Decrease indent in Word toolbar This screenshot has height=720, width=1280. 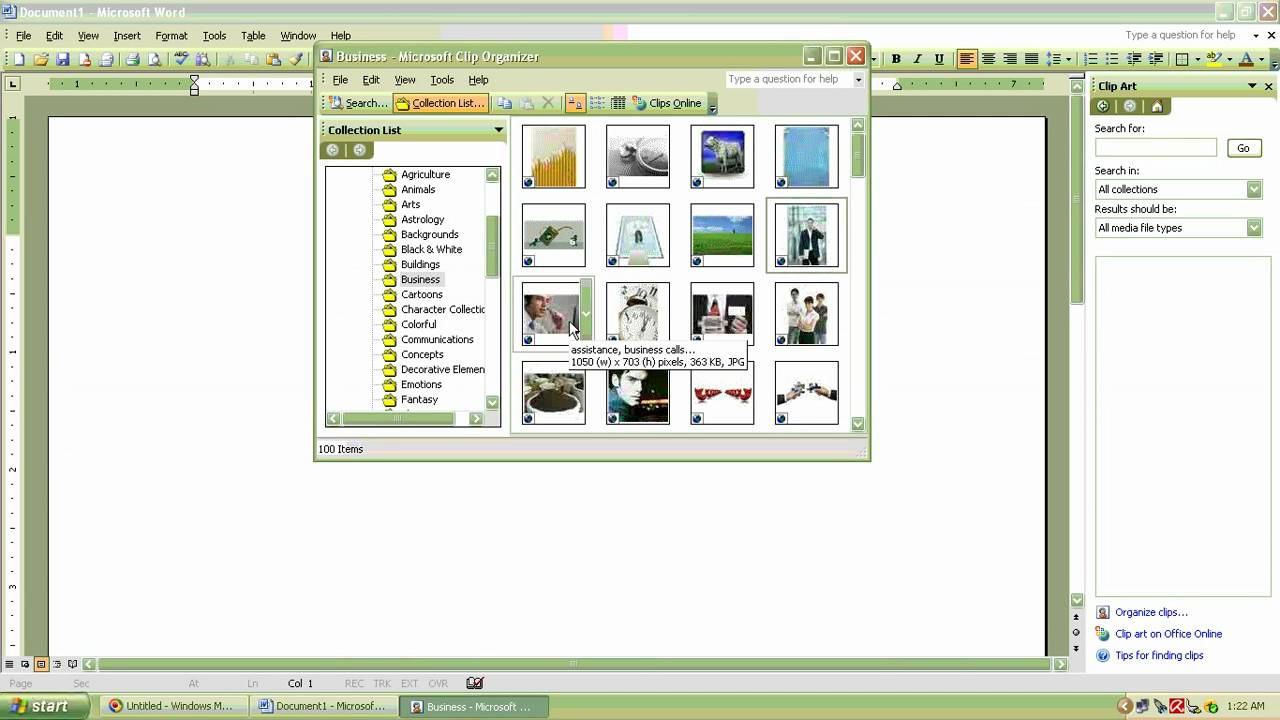pyautogui.click(x=1134, y=59)
